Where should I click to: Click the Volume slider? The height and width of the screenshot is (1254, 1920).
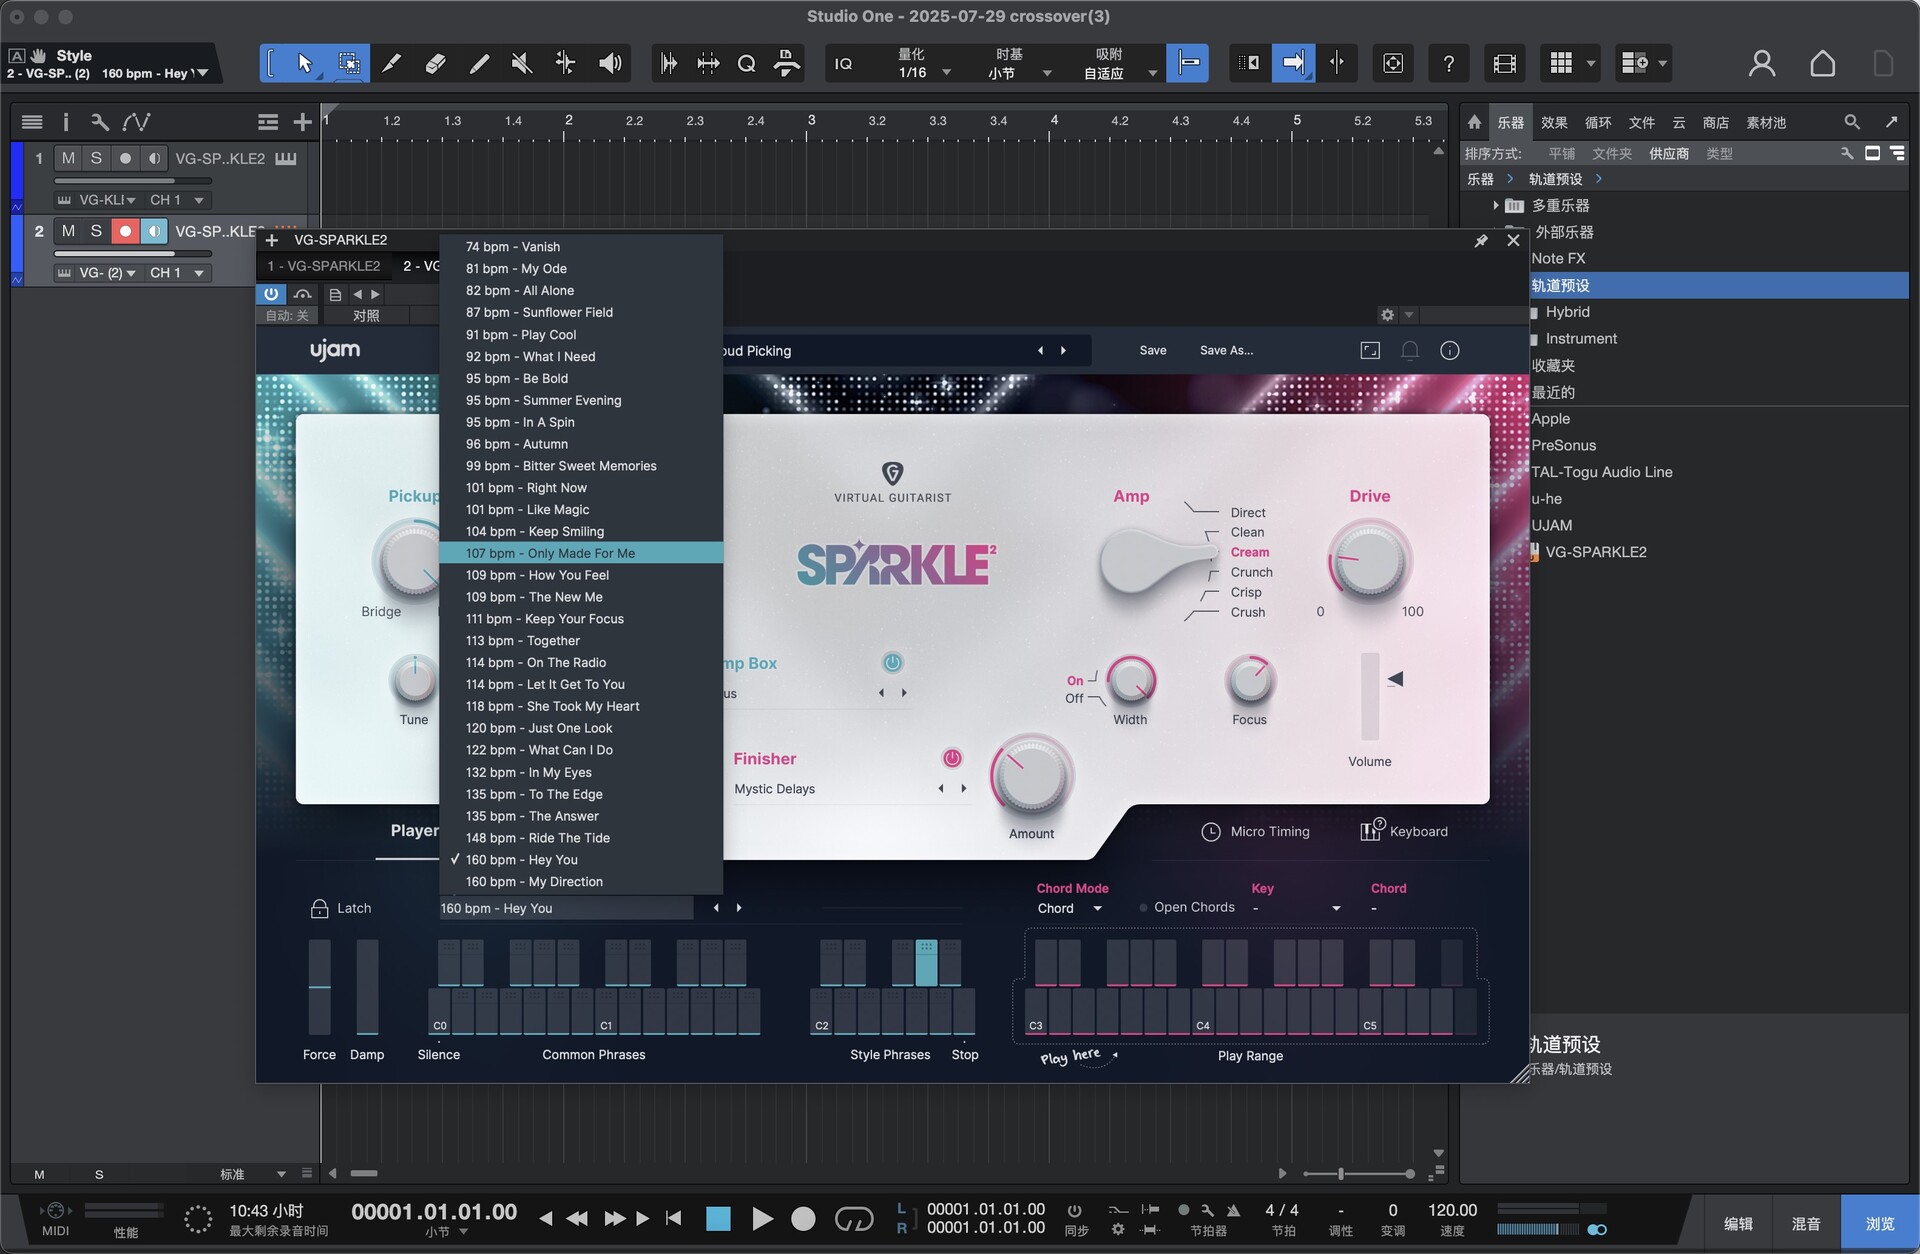[1370, 696]
